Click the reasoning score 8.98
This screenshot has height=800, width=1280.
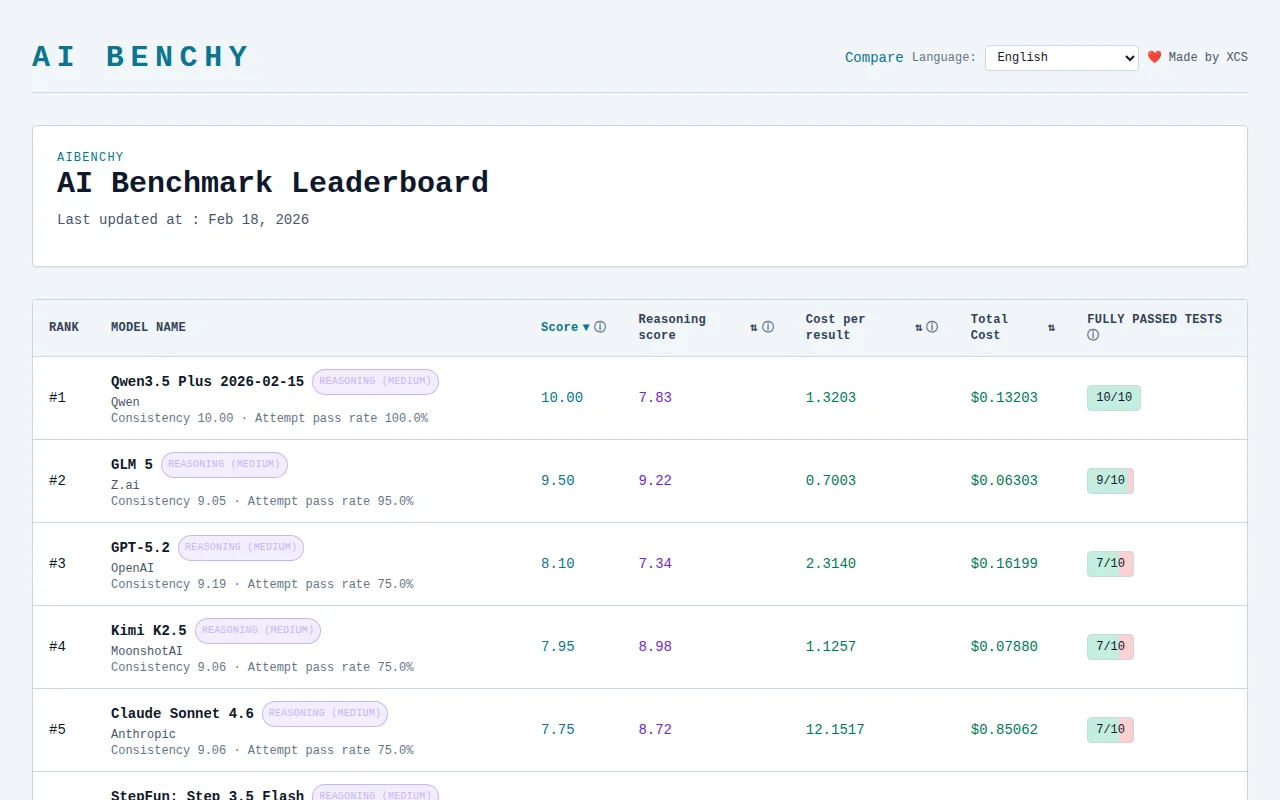point(655,647)
